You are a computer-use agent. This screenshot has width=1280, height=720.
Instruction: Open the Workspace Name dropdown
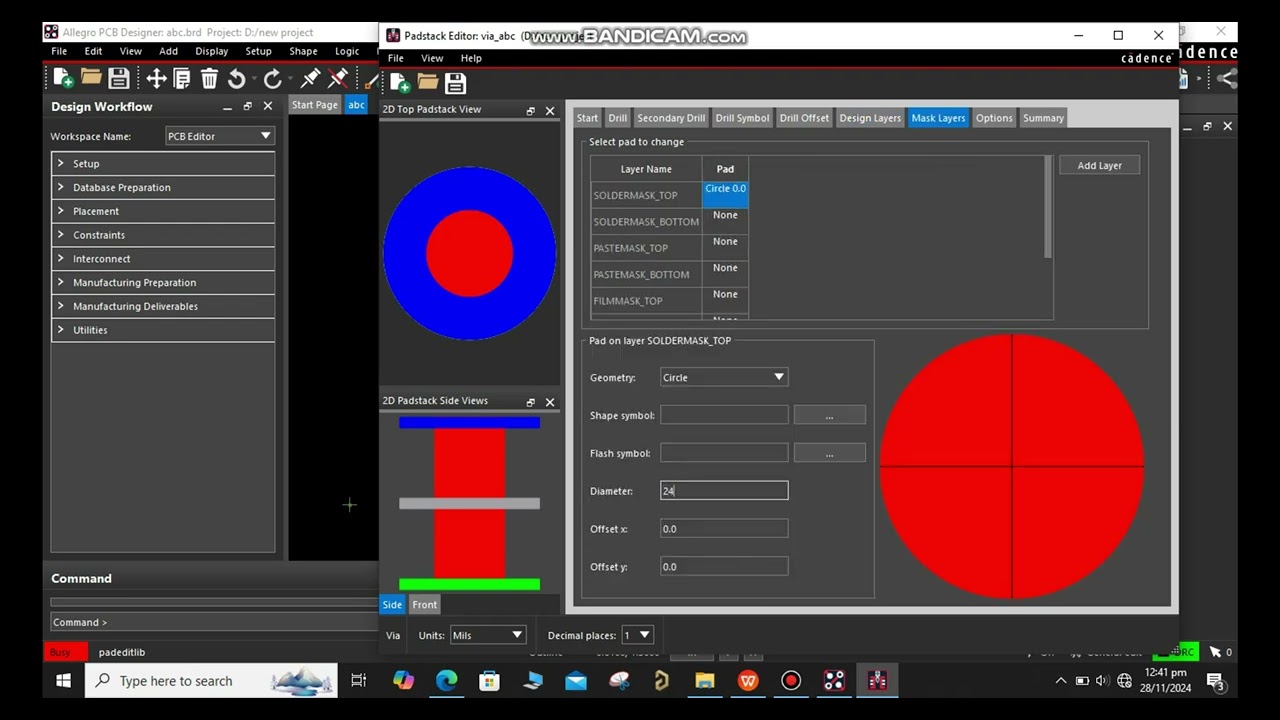[x=220, y=136]
